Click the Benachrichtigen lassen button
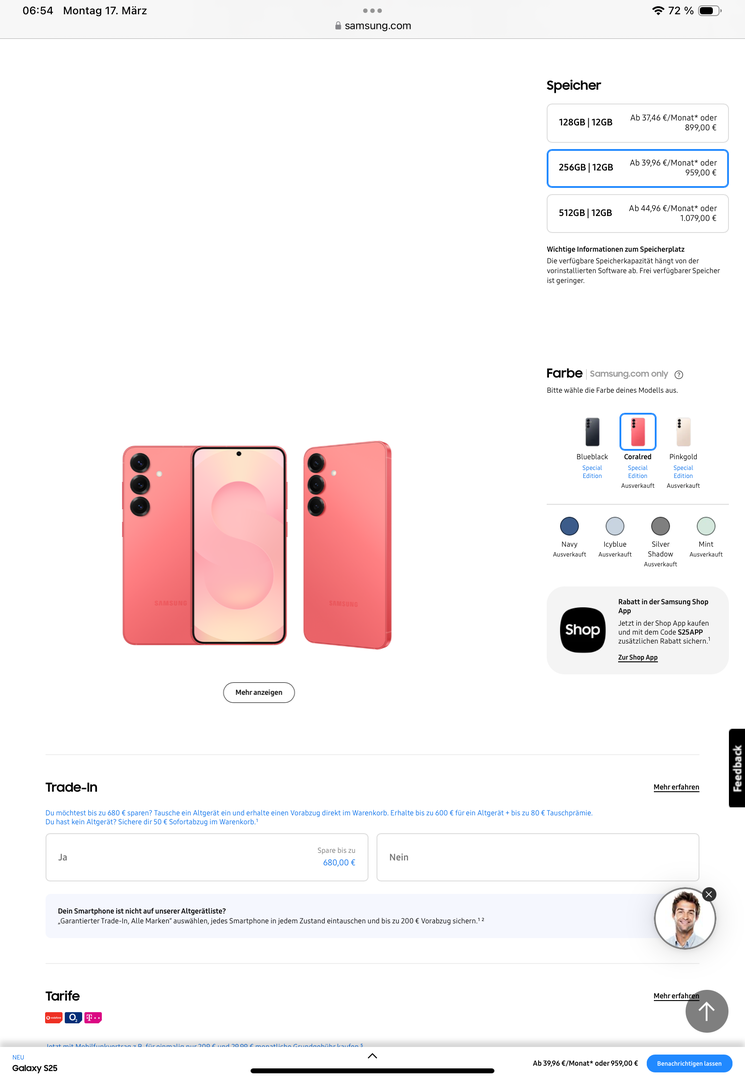Screen dimensions: 745x1080 point(689,1063)
